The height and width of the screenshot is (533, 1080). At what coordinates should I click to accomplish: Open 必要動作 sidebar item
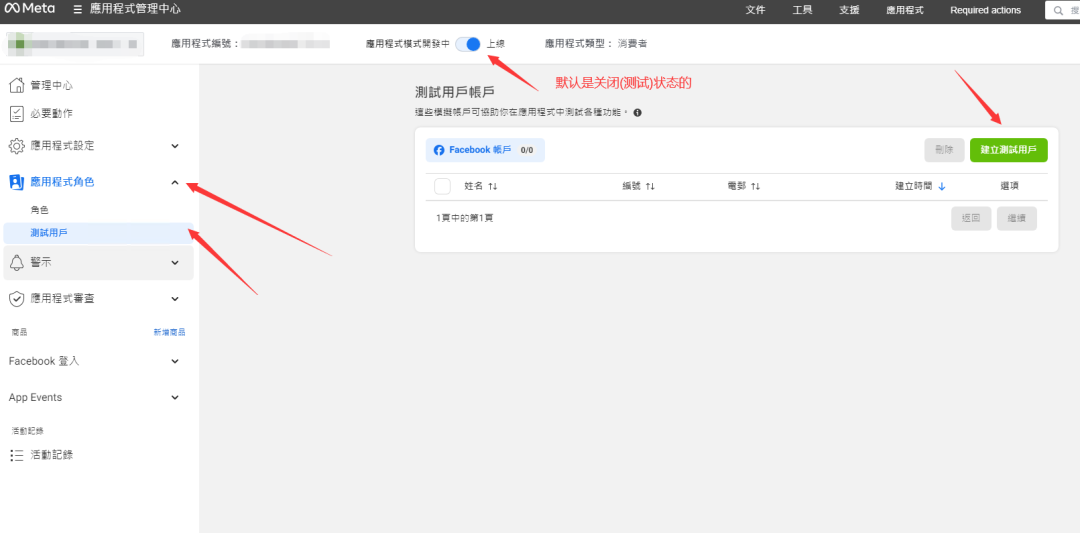[x=52, y=113]
